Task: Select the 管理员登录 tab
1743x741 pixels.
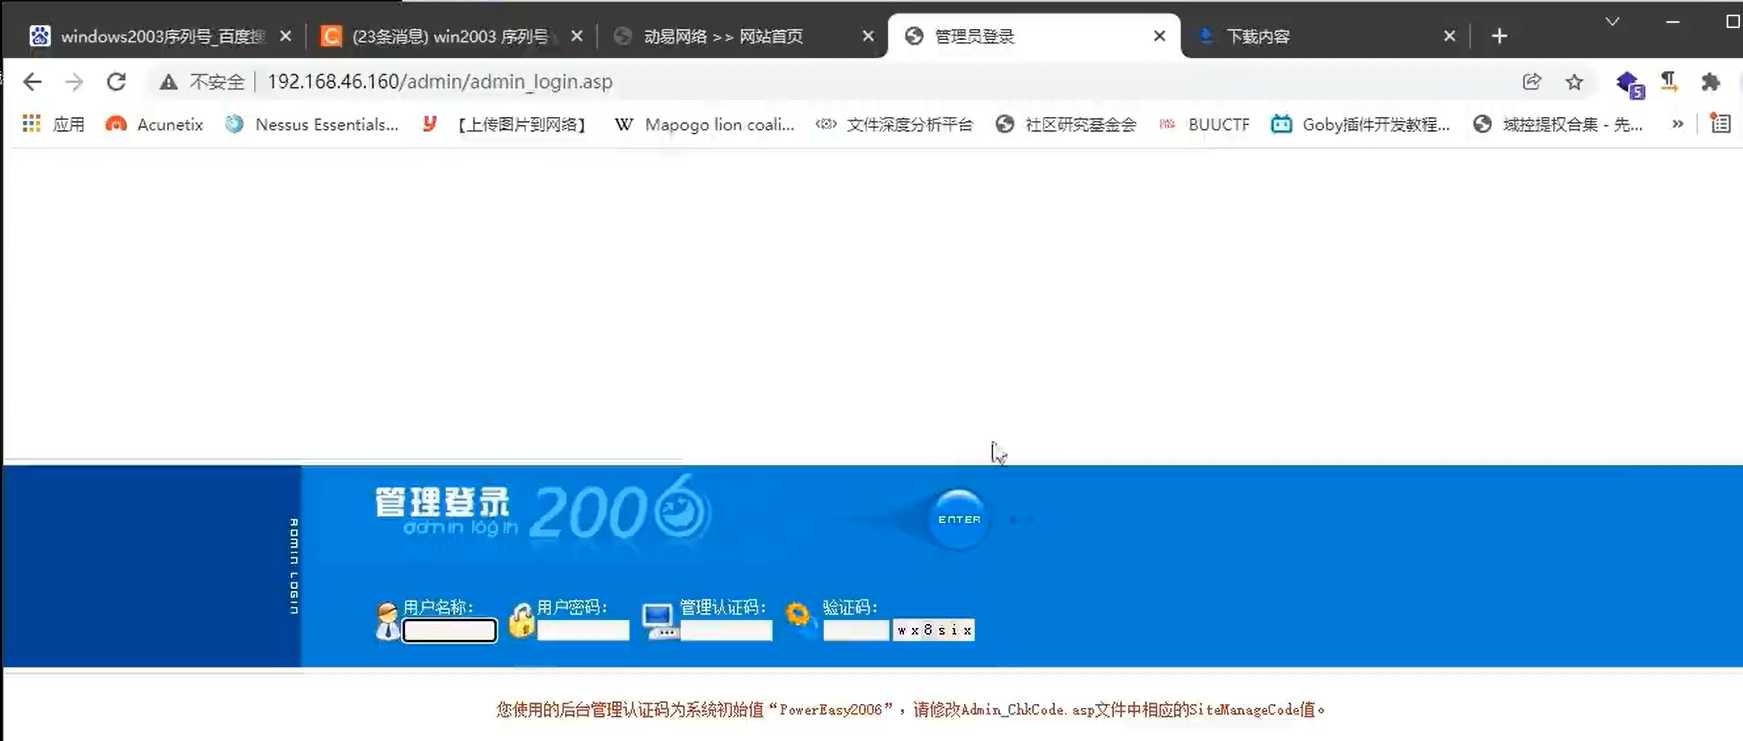Action: [x=1033, y=36]
